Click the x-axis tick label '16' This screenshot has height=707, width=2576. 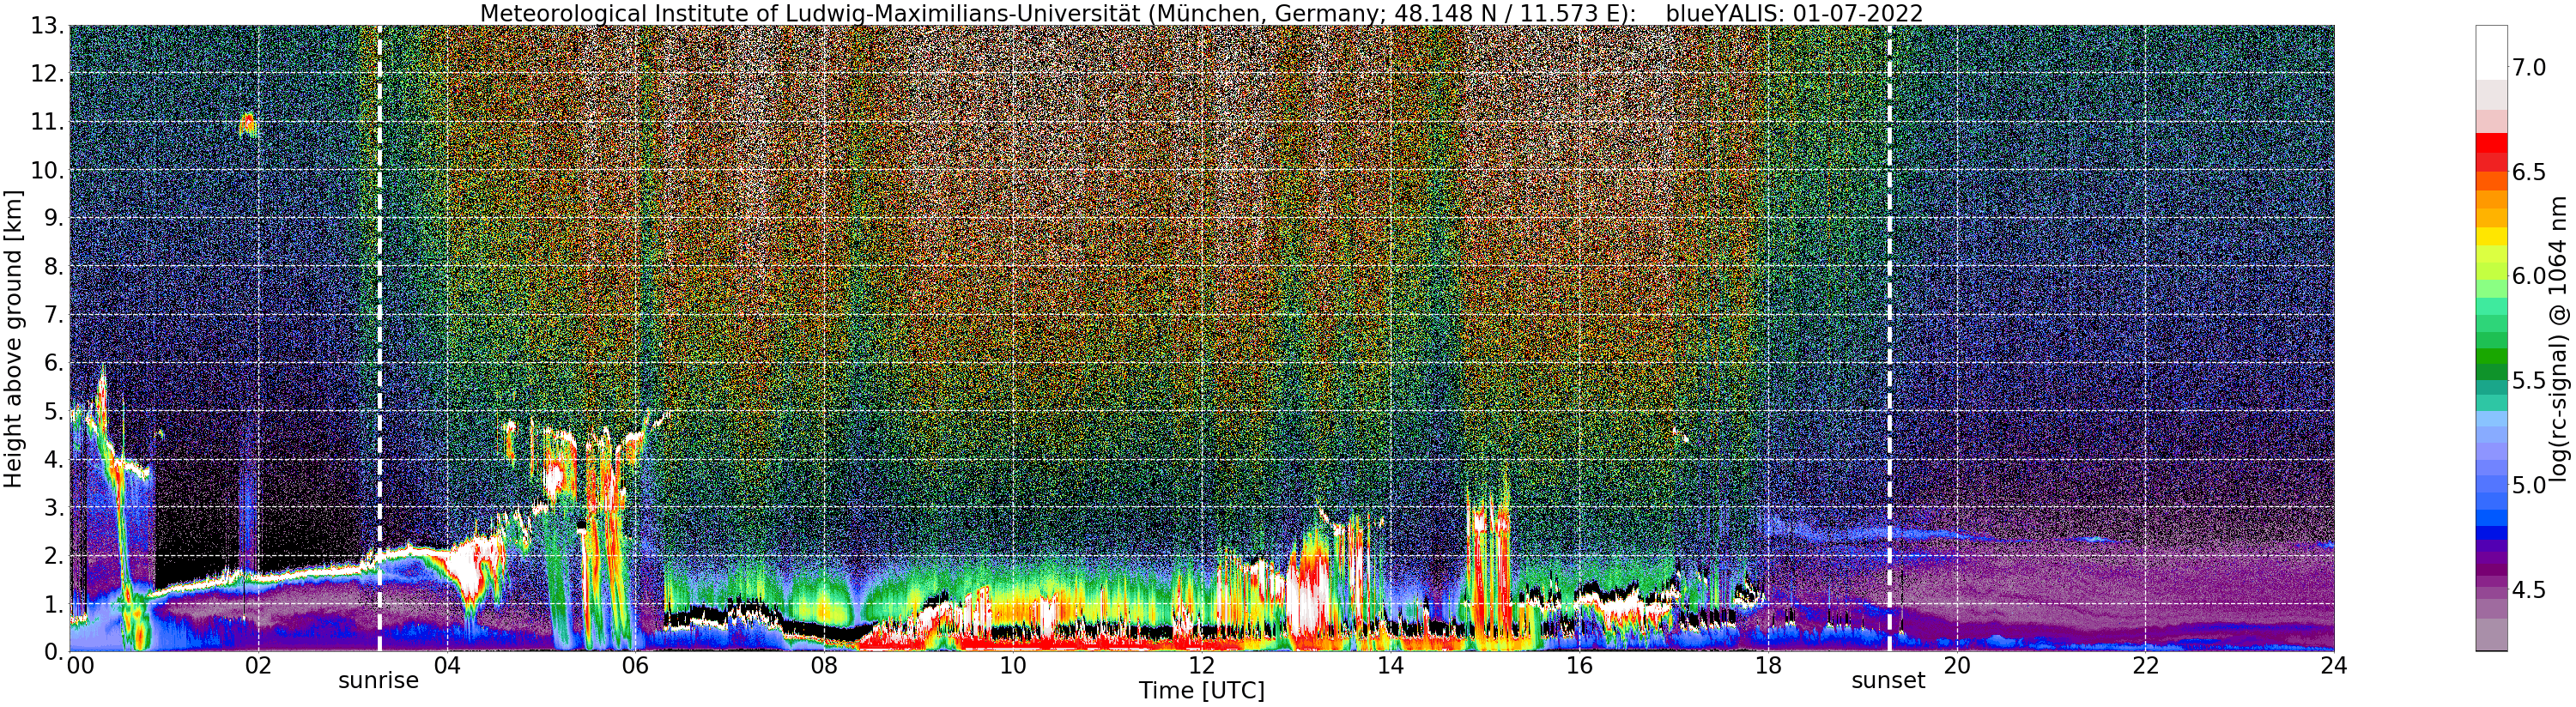click(x=1579, y=666)
